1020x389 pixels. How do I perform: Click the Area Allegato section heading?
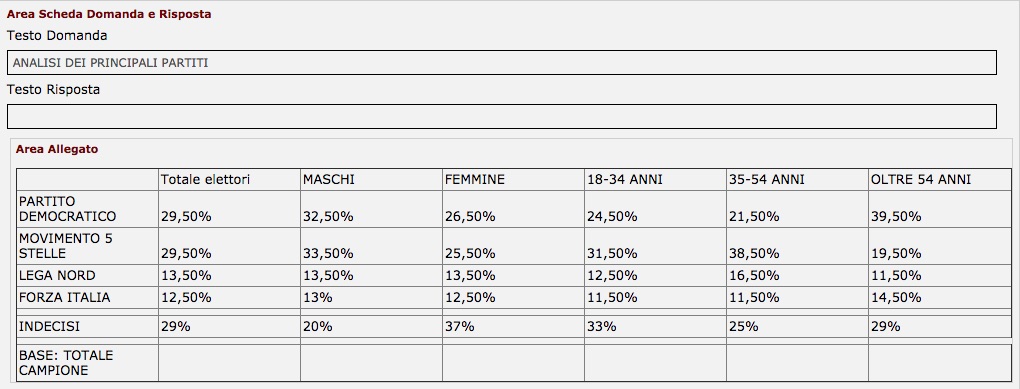[x=57, y=149]
